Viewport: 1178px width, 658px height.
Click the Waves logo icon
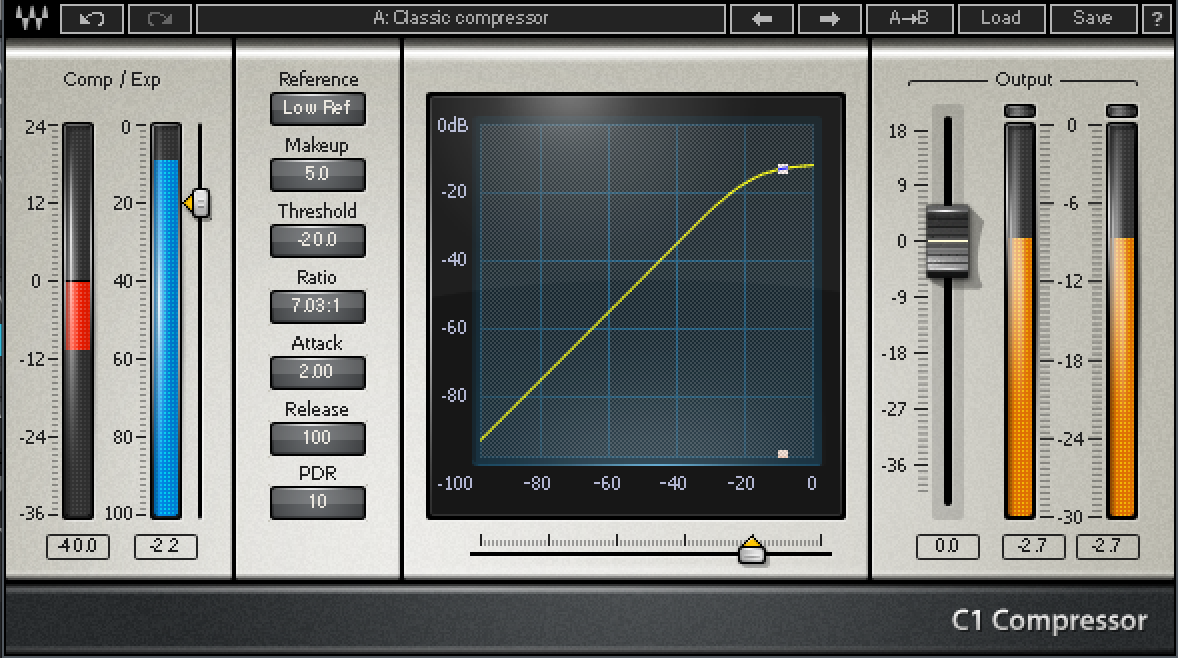click(x=32, y=18)
